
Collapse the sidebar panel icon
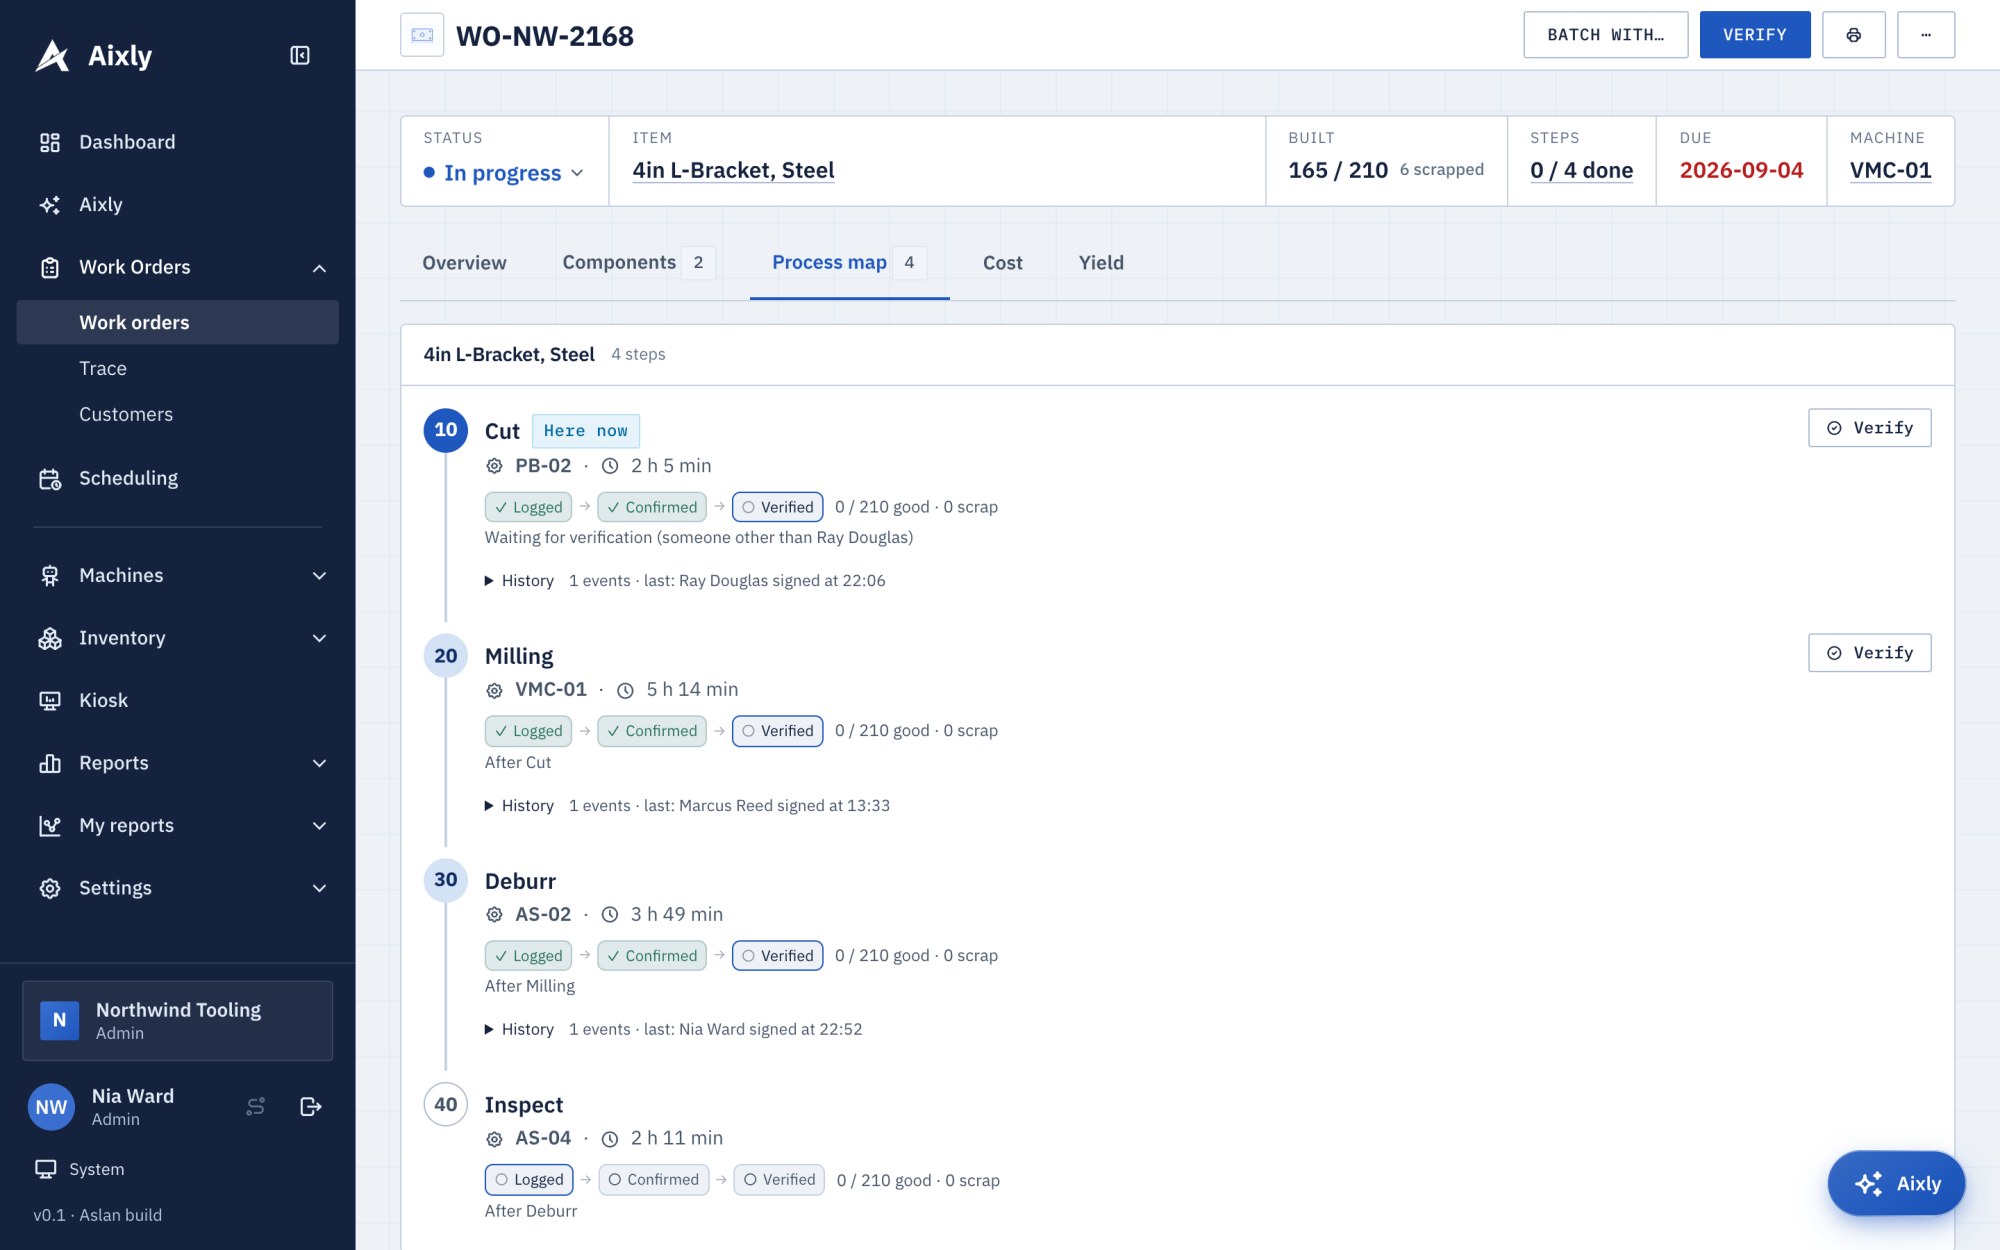300,55
